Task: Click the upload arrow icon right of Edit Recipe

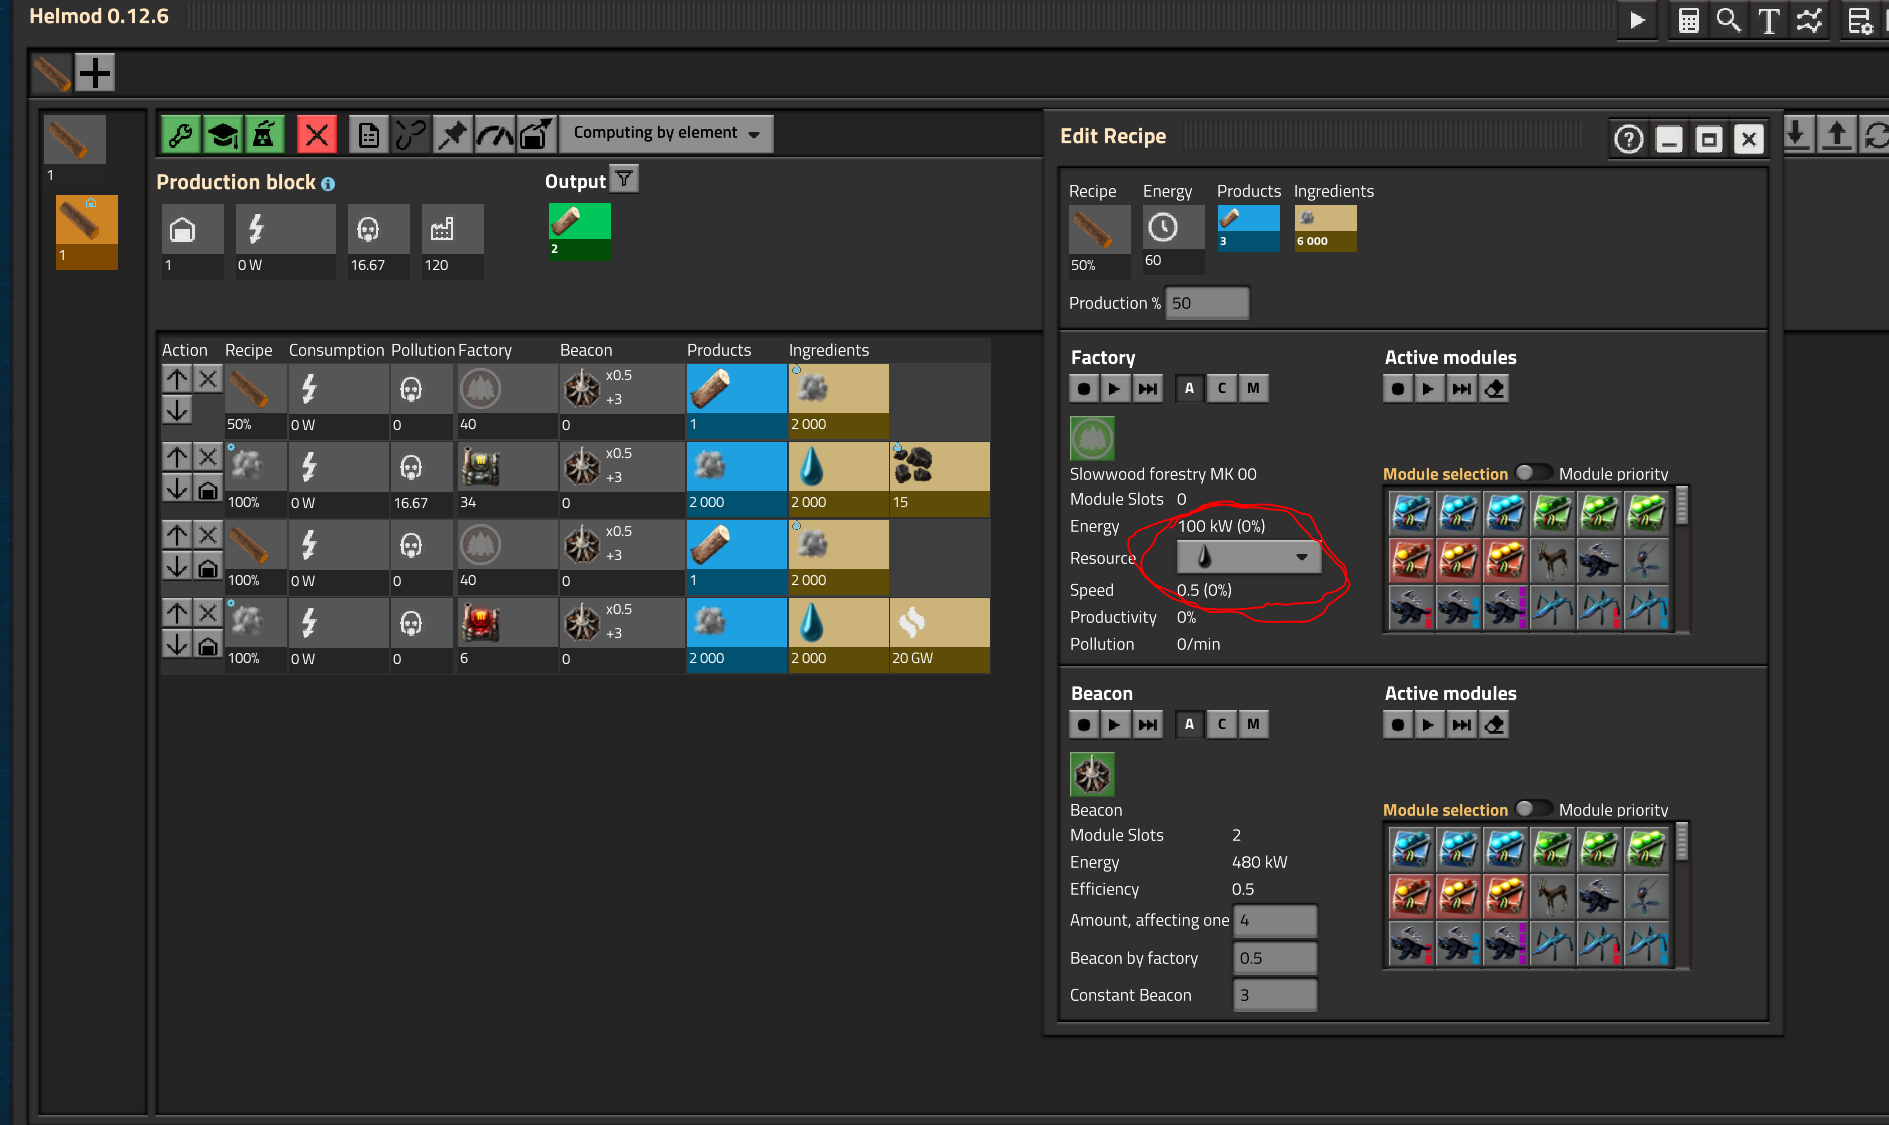Action: point(1837,134)
